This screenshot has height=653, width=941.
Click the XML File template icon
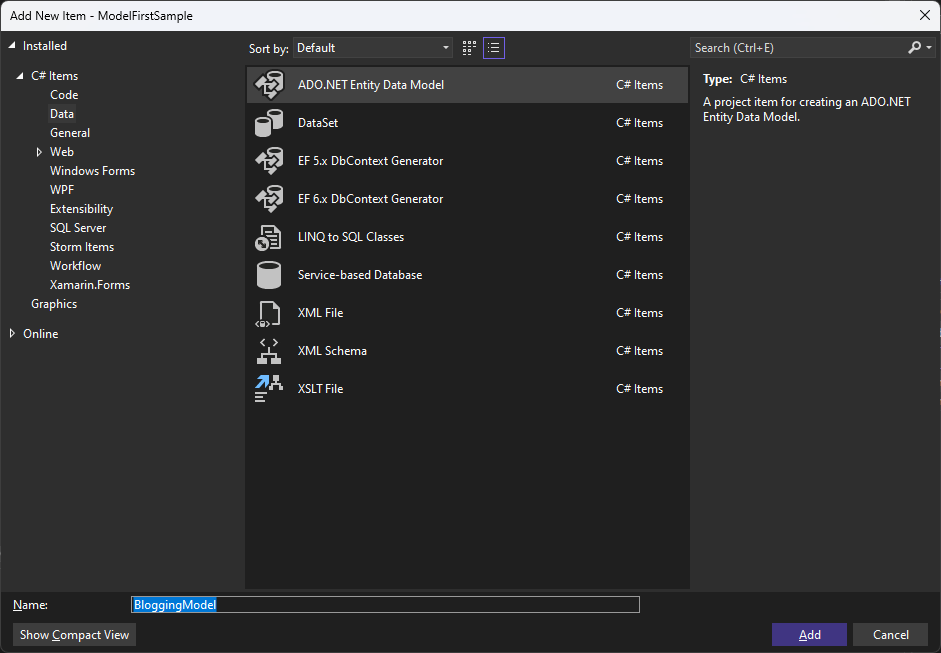click(269, 313)
